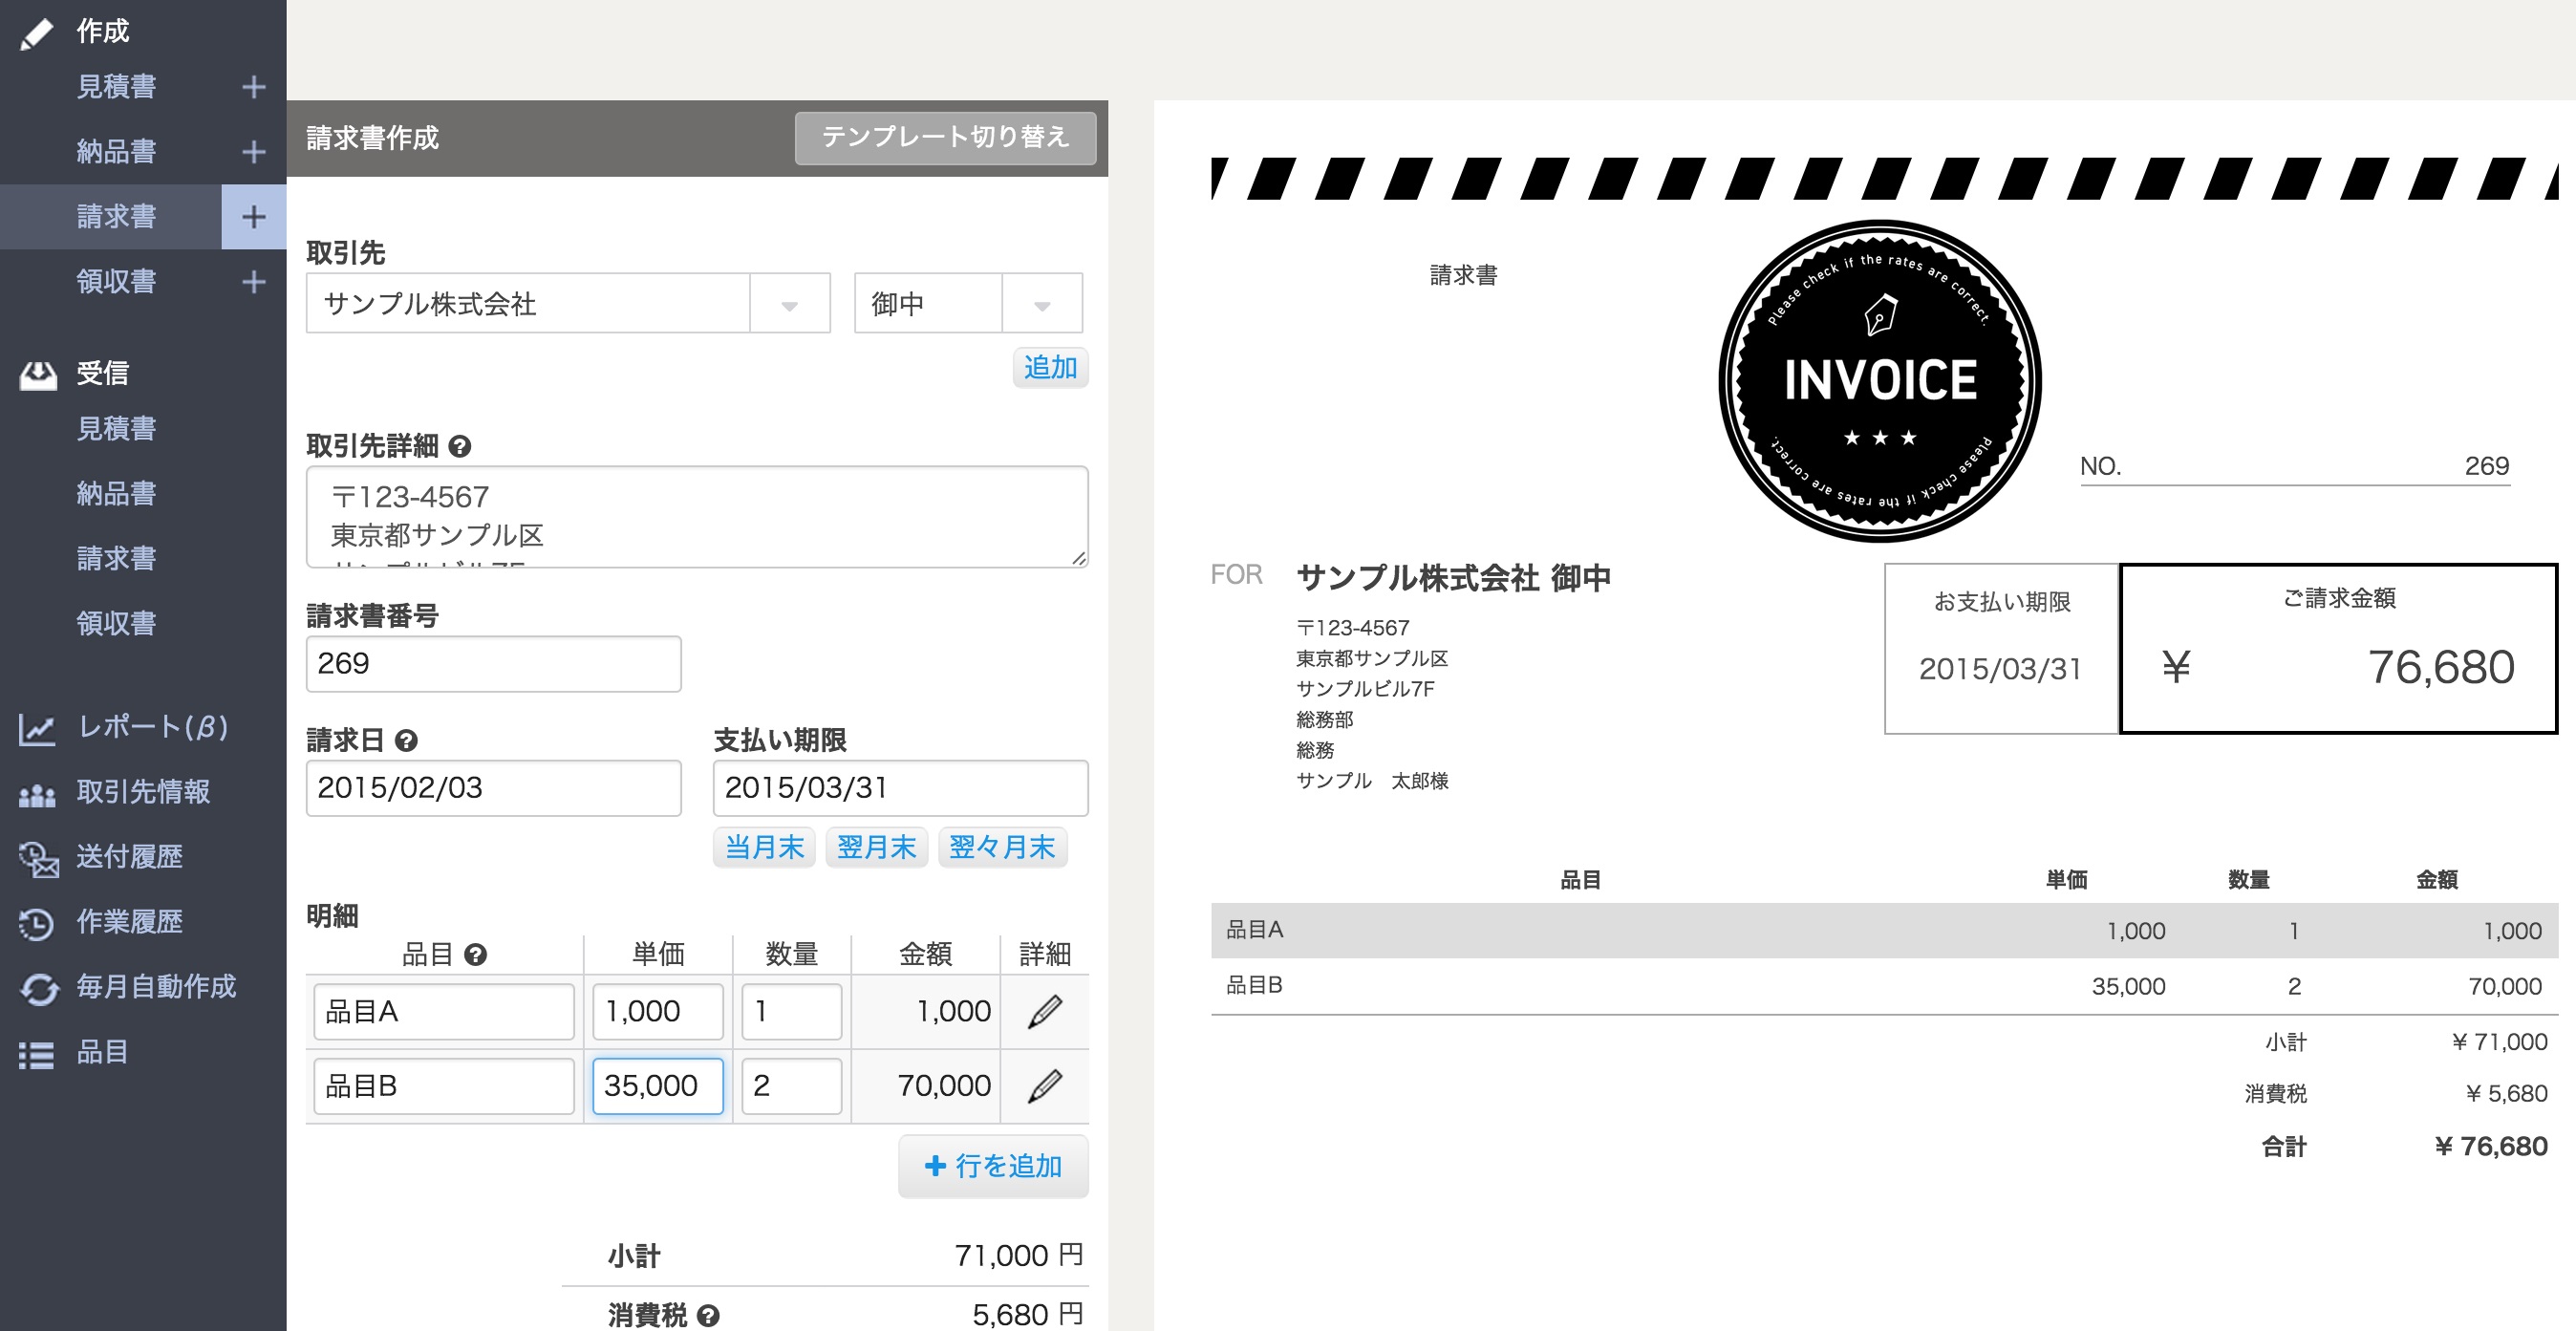Image resolution: width=2576 pixels, height=1331 pixels.
Task: Click the 行を追加 button
Action: pos(993,1165)
